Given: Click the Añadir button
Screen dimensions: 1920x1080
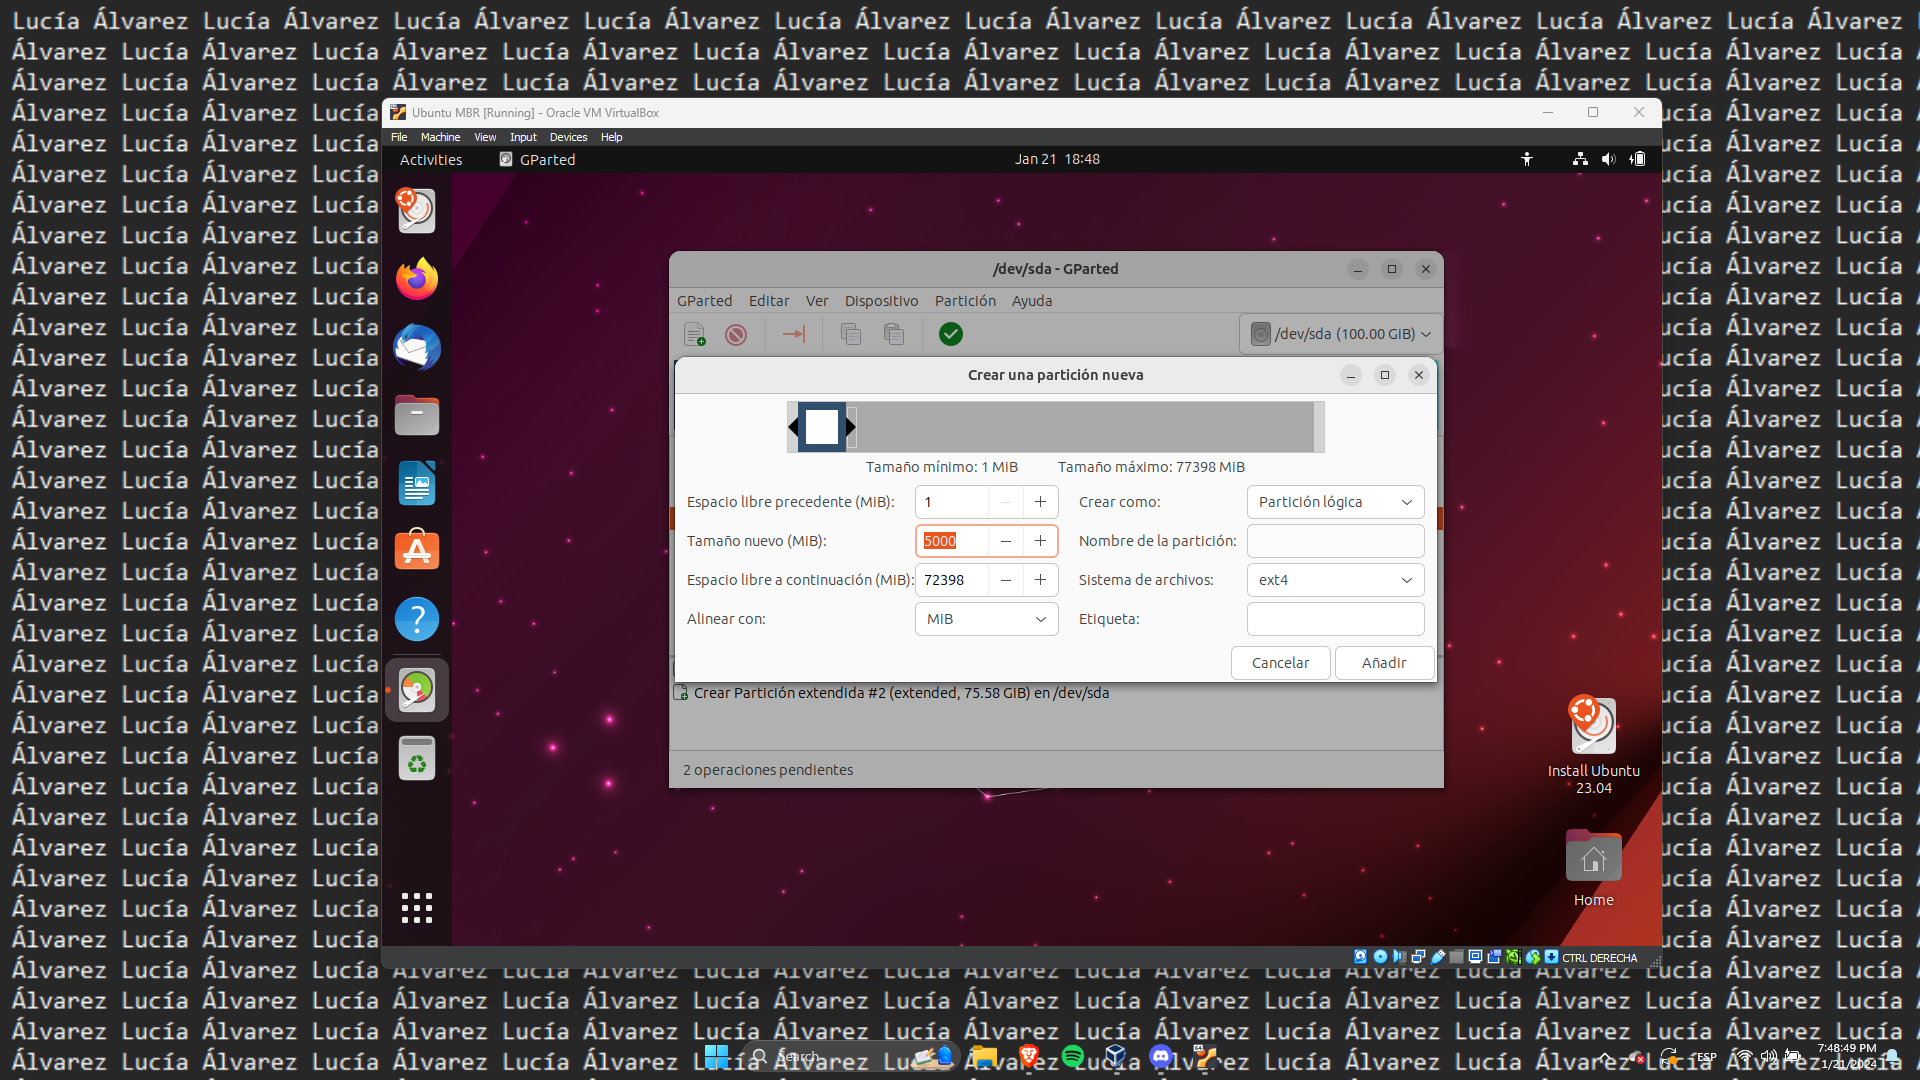Looking at the screenshot, I should click(x=1384, y=663).
